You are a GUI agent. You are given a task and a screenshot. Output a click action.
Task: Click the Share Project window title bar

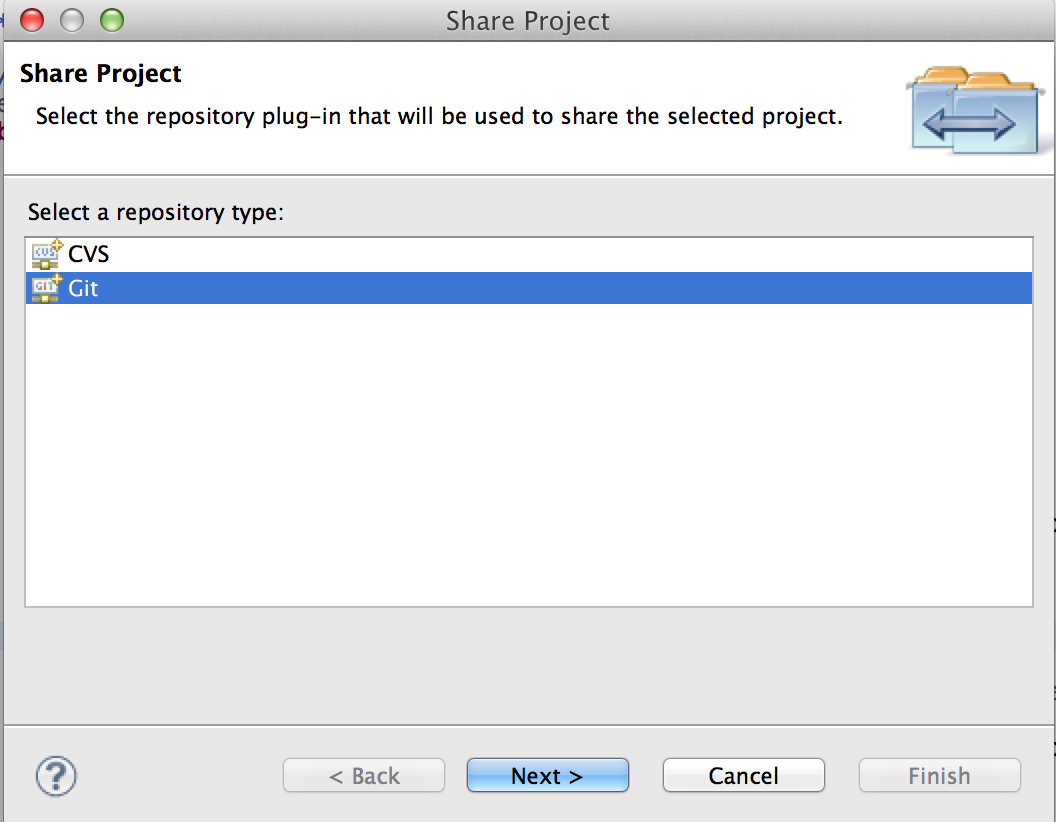click(x=527, y=21)
